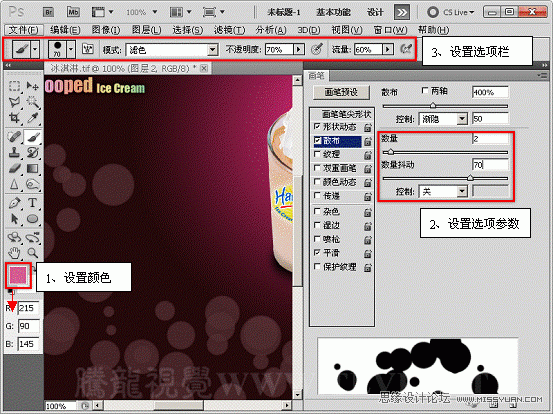Enable the 传递 checkbox
553x414 pixels.
tap(317, 196)
